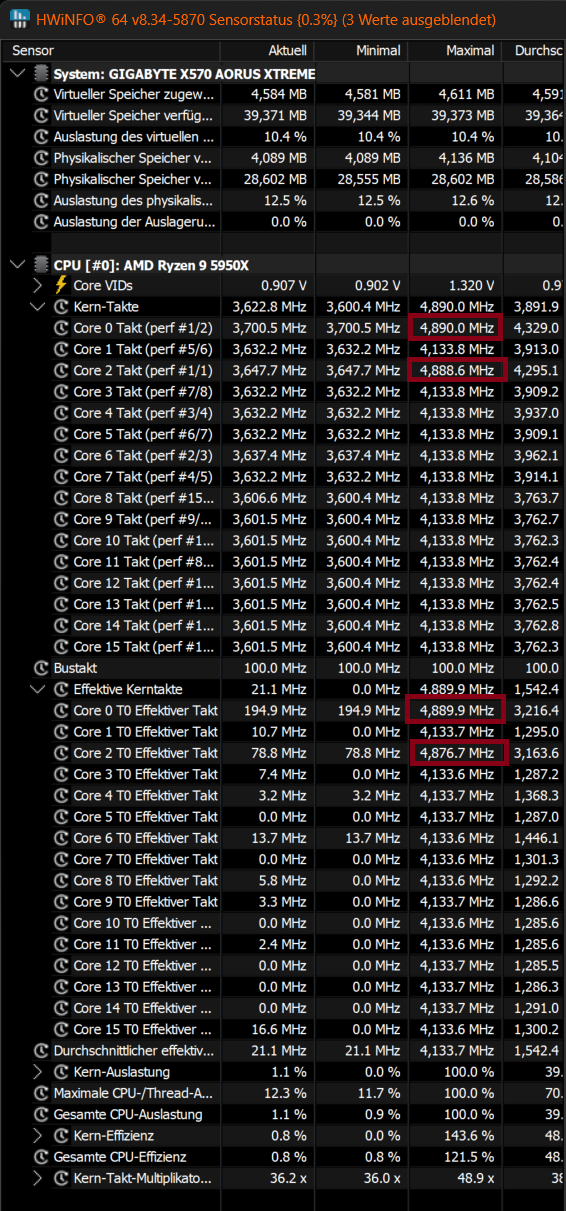The height and width of the screenshot is (1211, 566).
Task: Select the Core 7 Takt (perf #4/5) row
Action: [x=283, y=476]
